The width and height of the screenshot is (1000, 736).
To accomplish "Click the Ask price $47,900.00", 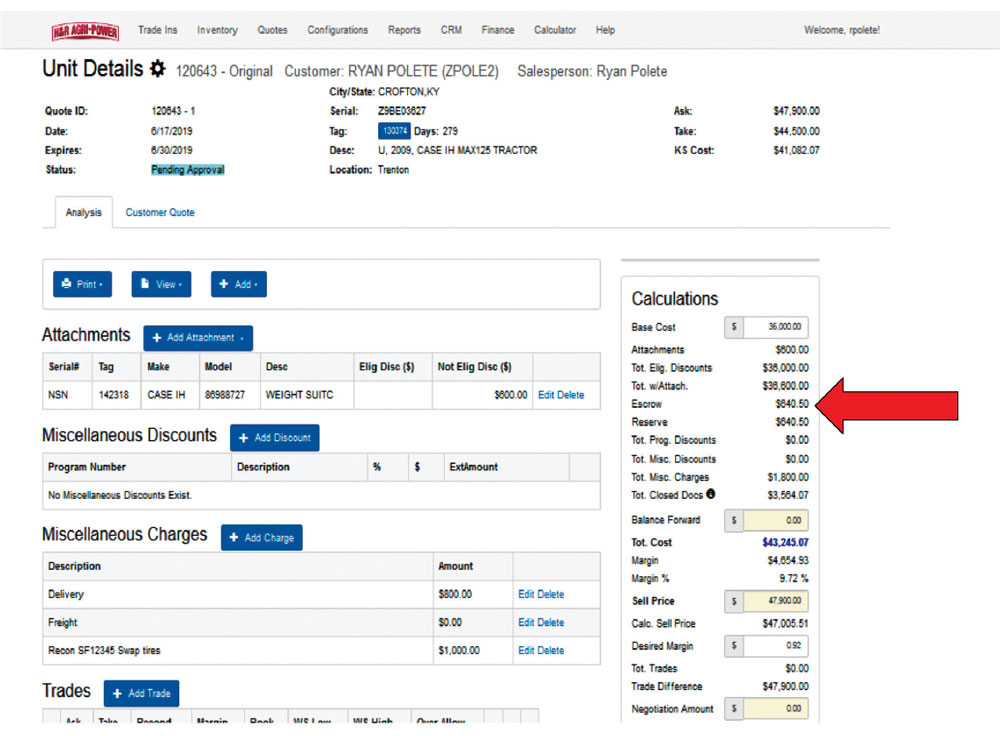I will click(x=797, y=111).
